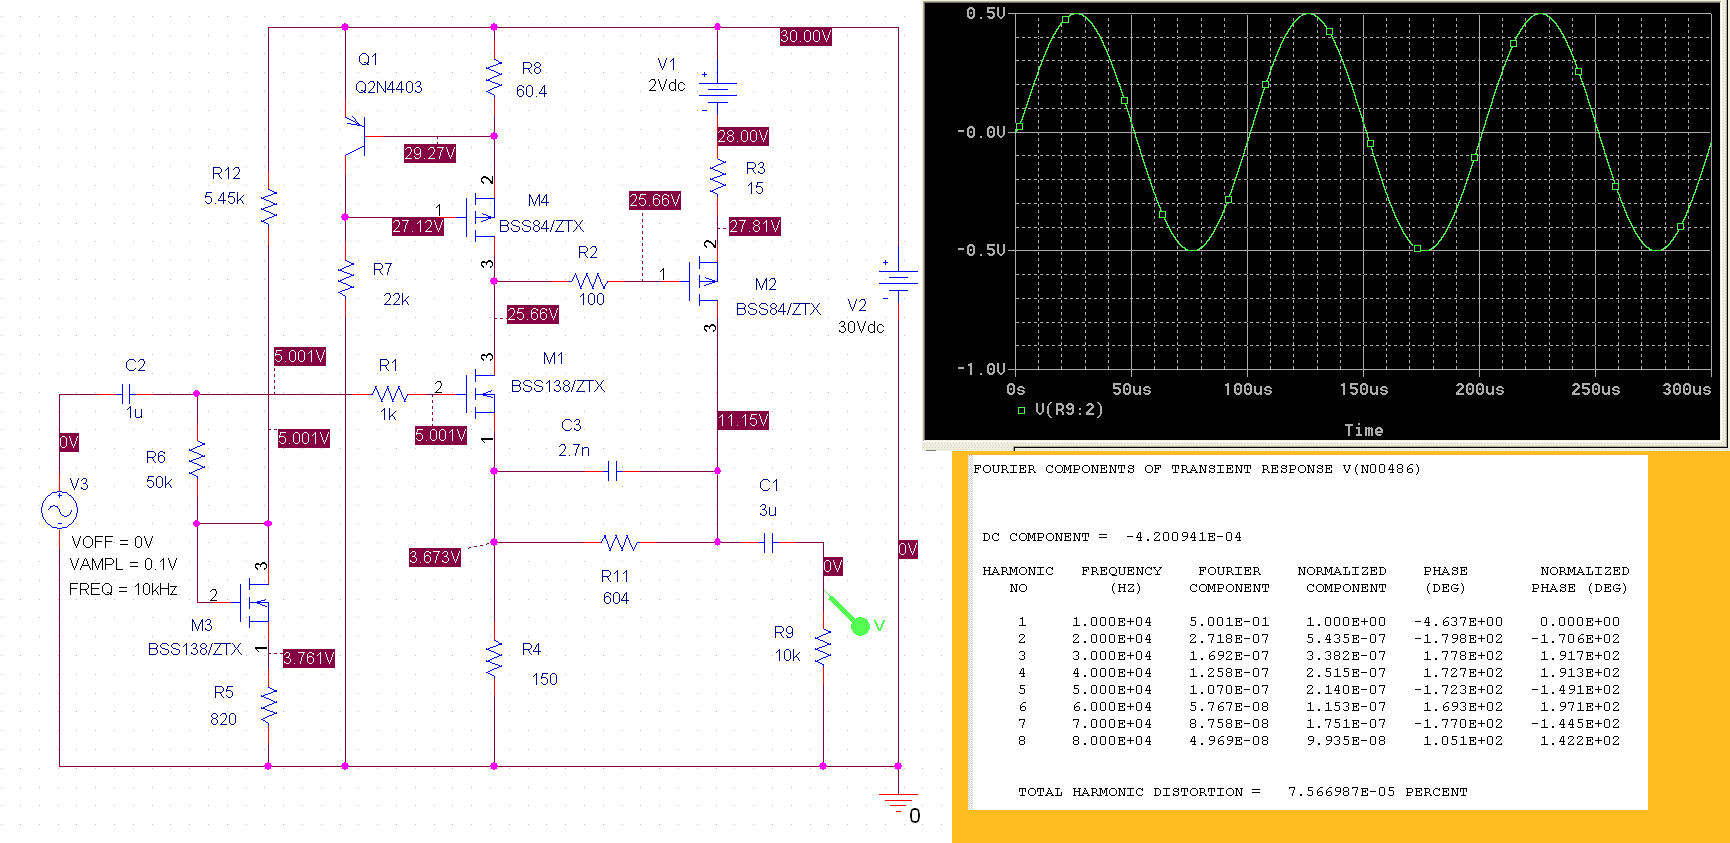Screen dimensions: 1730x843
Task: Select the V1 battery symbol
Action: tap(718, 92)
